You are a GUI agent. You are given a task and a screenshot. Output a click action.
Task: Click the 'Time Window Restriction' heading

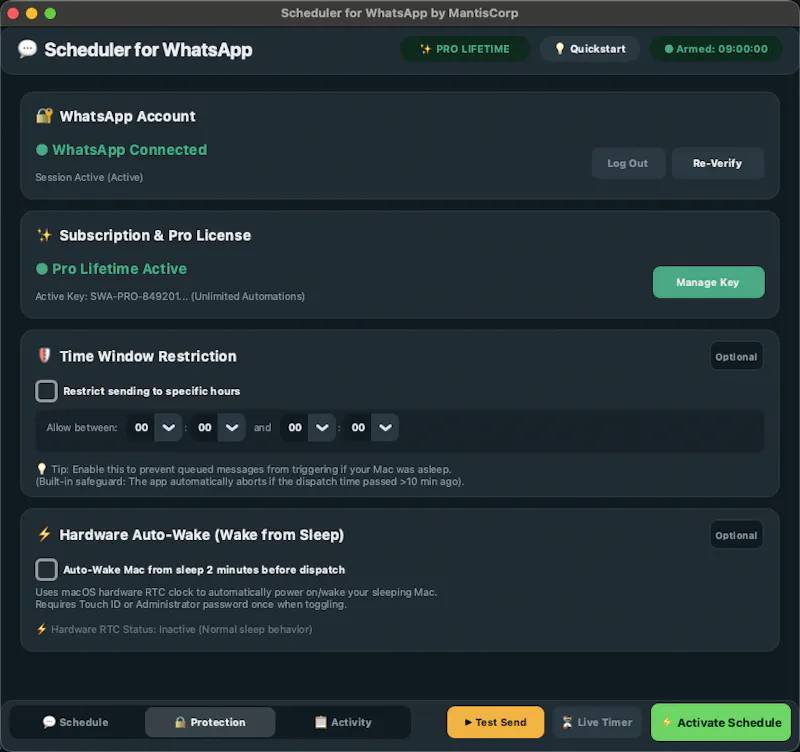(148, 356)
